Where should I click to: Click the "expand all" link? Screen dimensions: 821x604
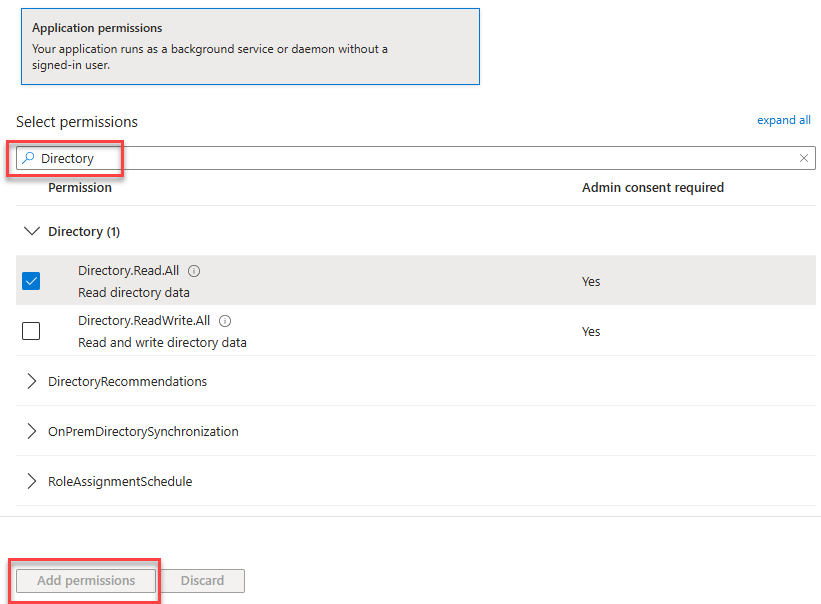783,120
